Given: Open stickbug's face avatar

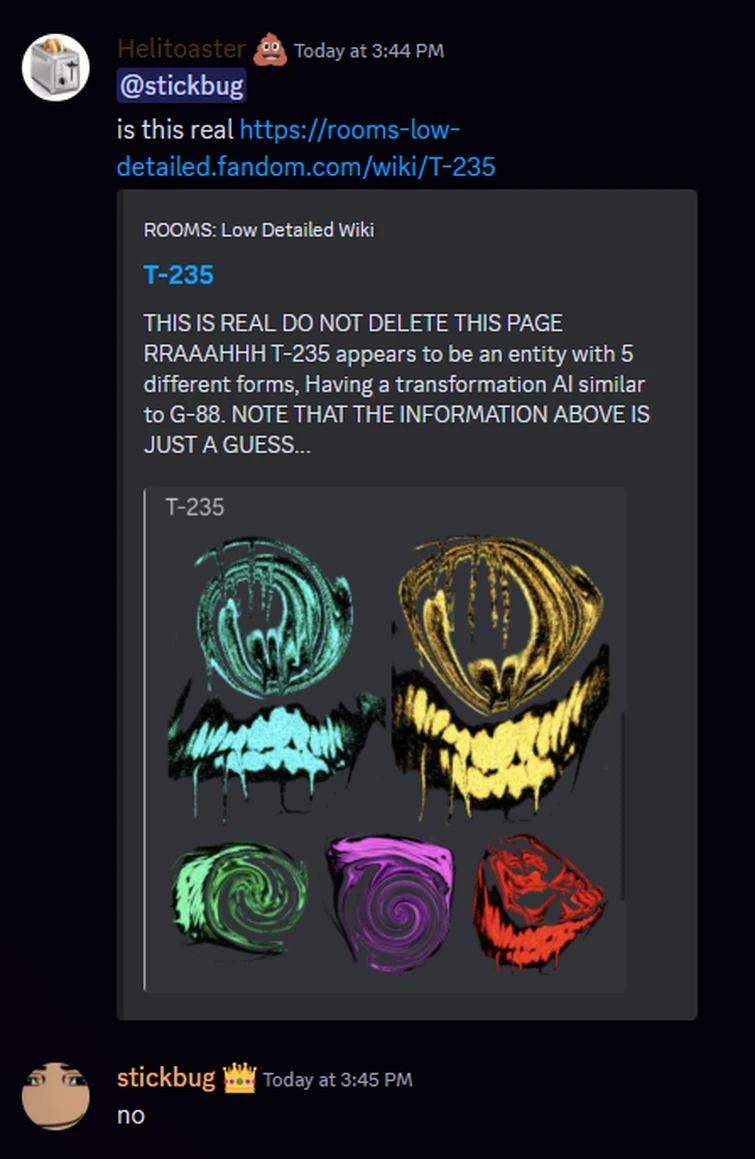Looking at the screenshot, I should pos(55,1096).
